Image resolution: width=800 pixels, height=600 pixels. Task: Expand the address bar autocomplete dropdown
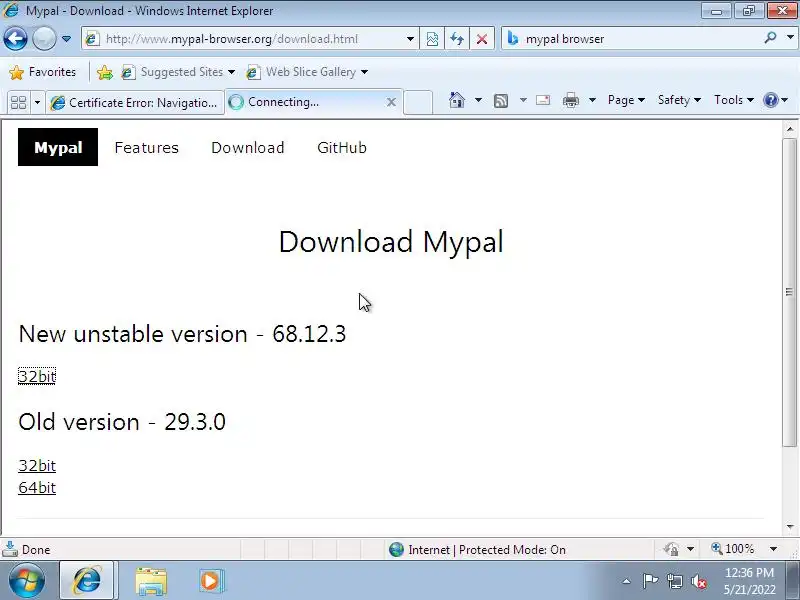(410, 39)
